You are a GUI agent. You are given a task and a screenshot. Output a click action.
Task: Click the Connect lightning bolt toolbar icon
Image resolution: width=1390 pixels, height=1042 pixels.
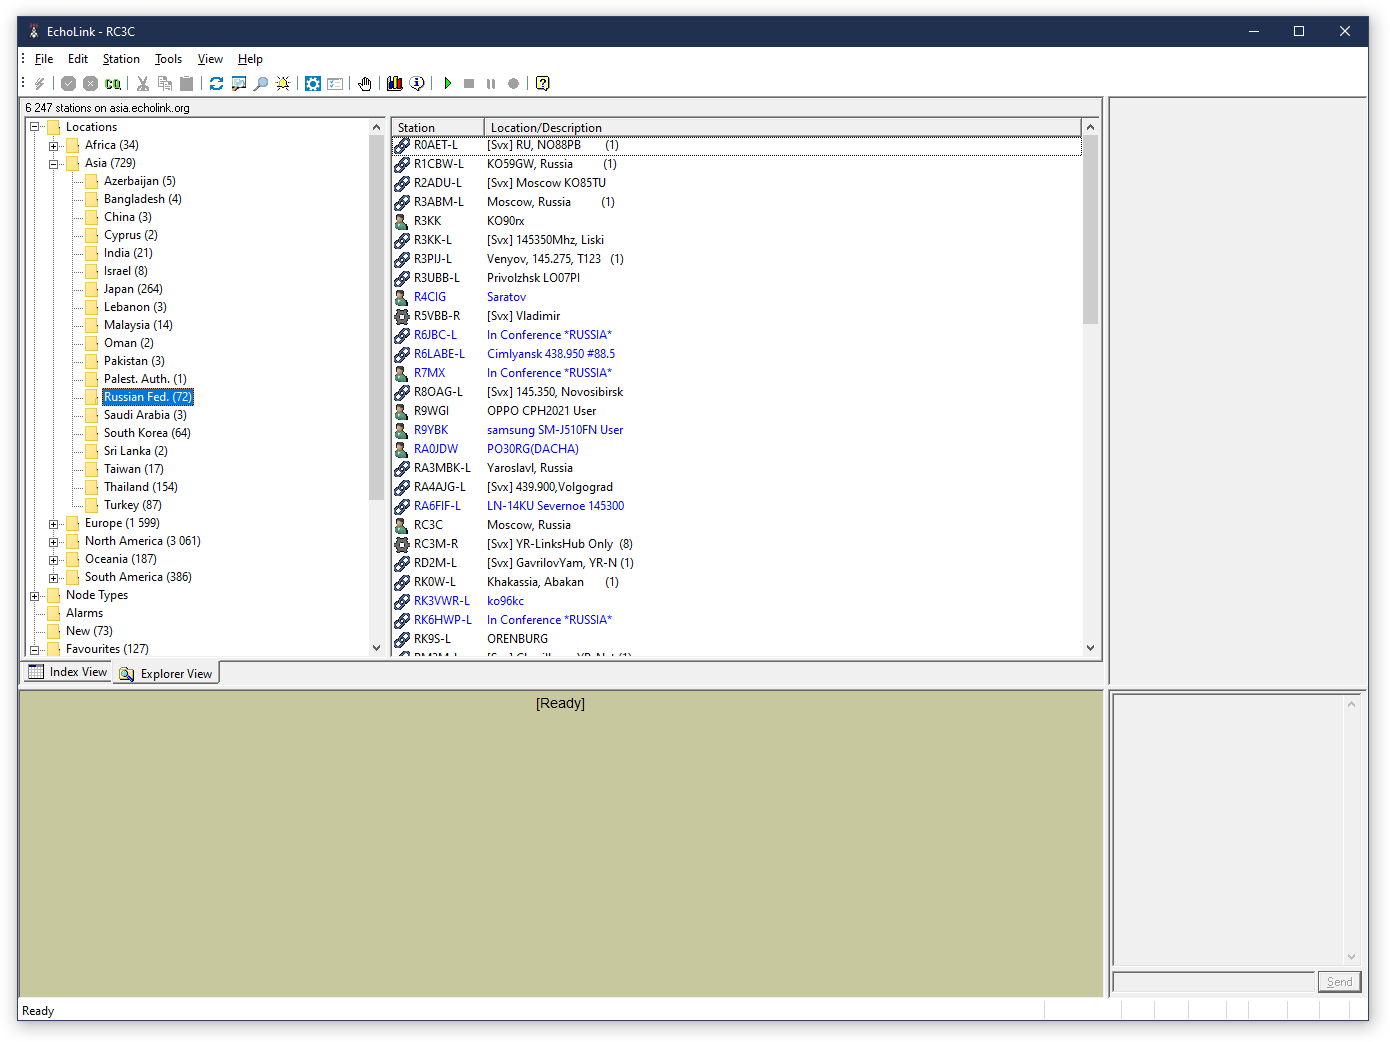click(40, 84)
